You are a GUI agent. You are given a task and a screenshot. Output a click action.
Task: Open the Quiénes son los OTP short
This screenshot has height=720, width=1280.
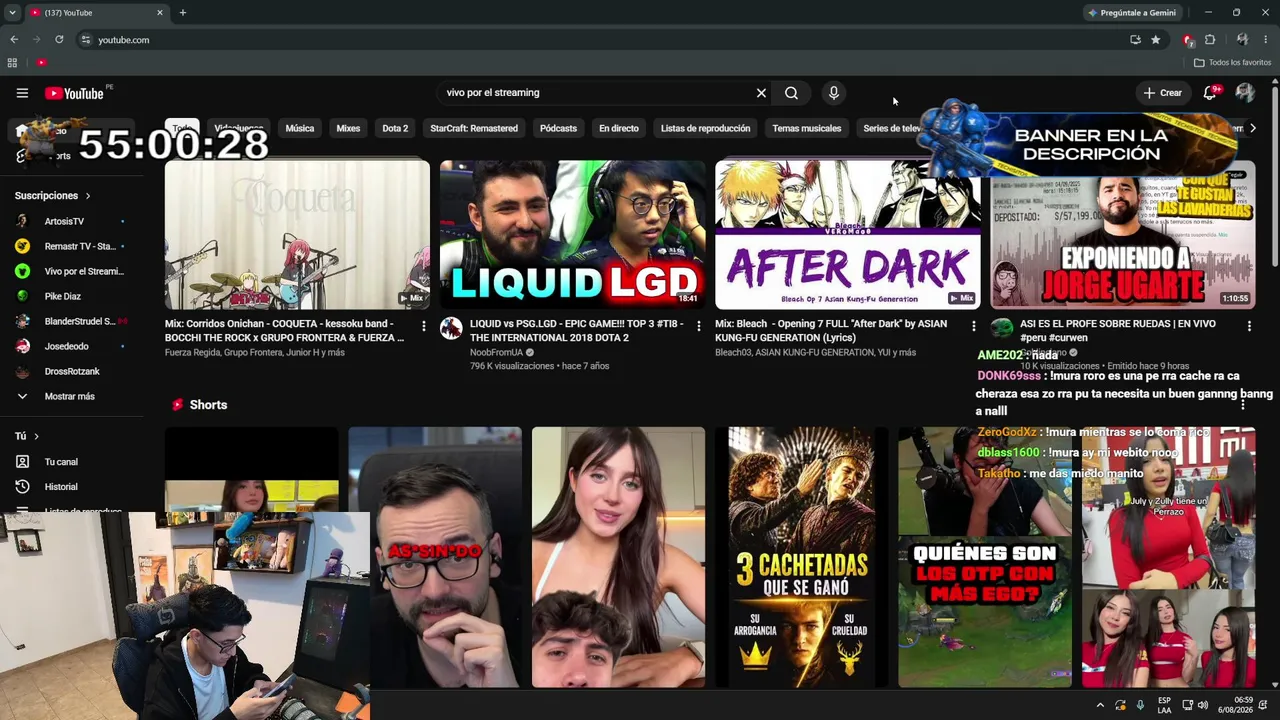(985, 557)
